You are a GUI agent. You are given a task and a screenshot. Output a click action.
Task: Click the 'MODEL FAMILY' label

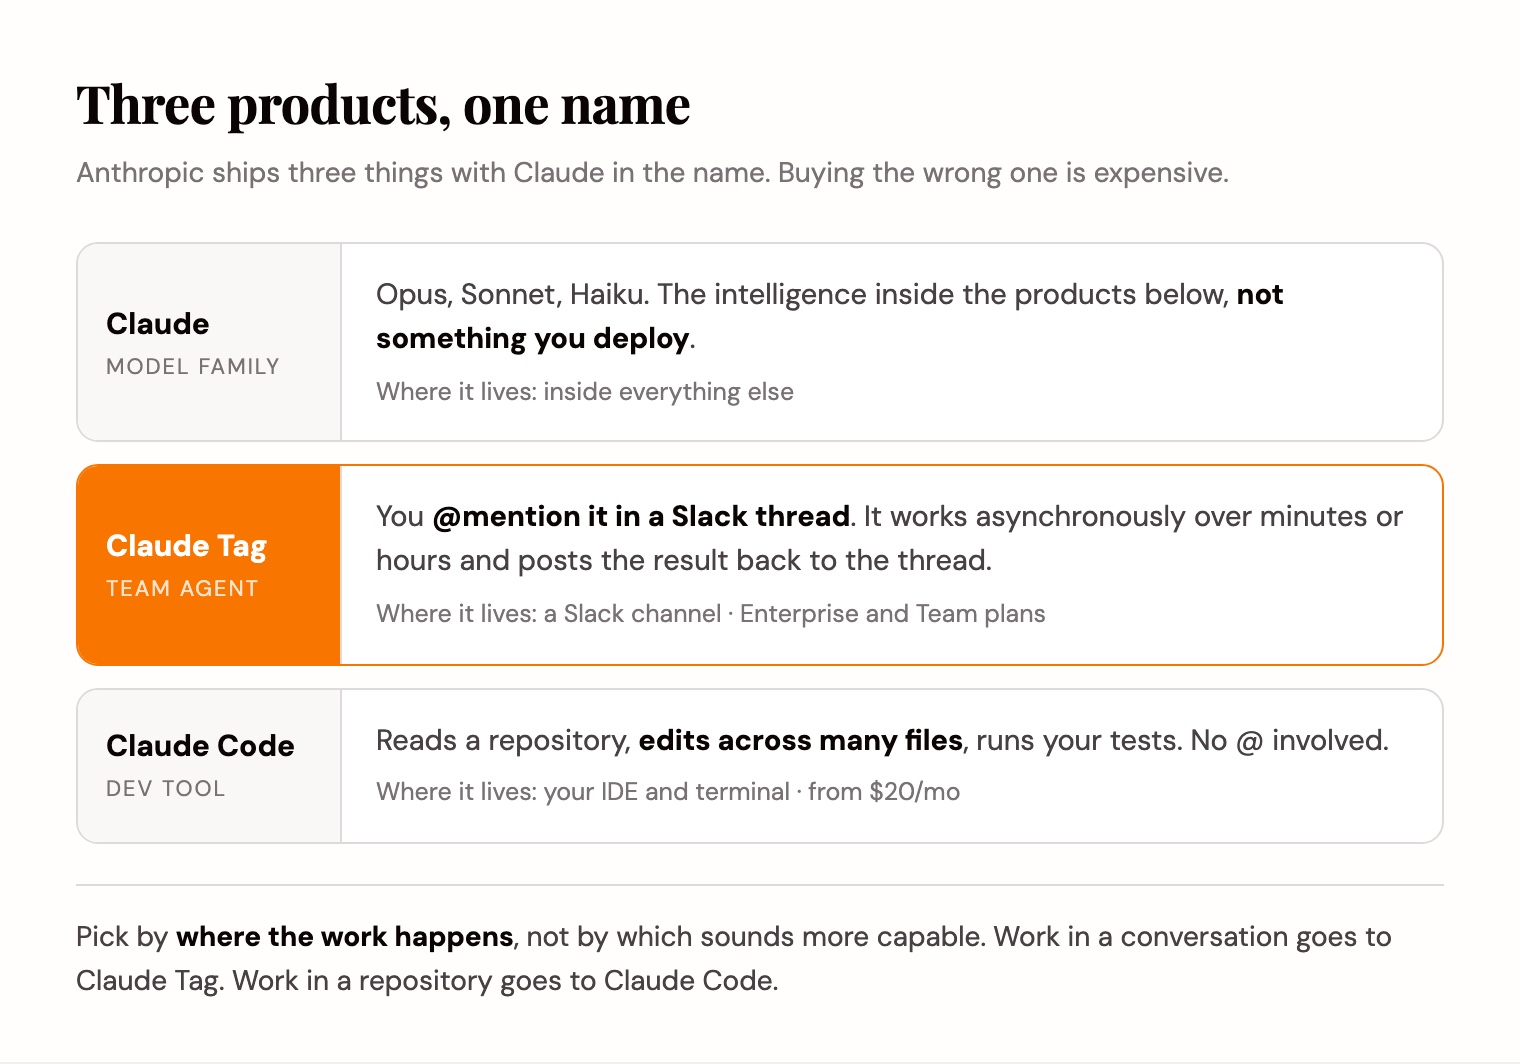193,366
